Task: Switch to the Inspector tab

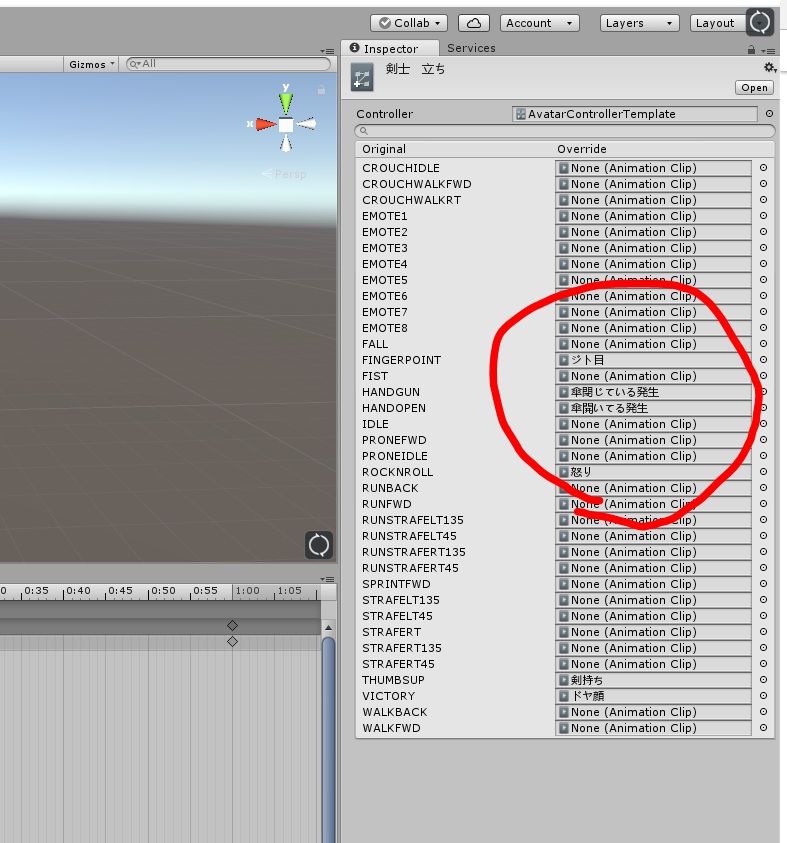Action: 390,48
